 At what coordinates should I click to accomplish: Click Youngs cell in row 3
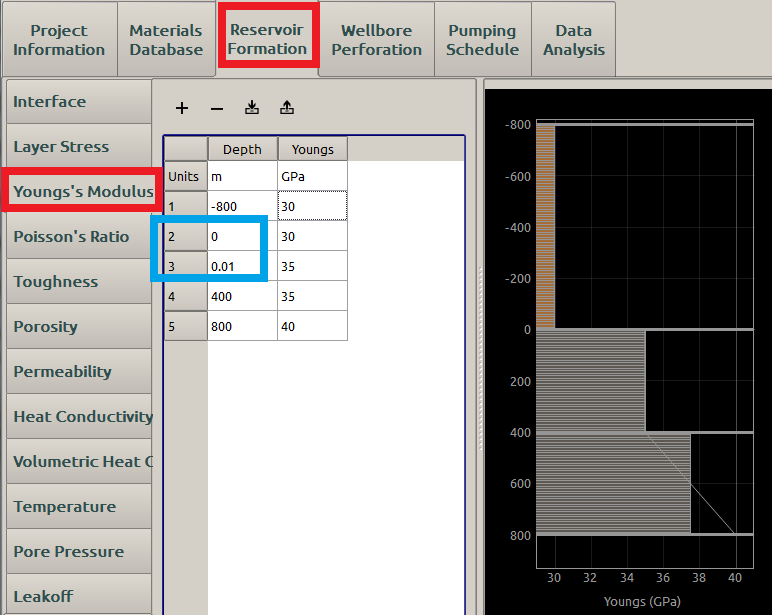point(313,266)
